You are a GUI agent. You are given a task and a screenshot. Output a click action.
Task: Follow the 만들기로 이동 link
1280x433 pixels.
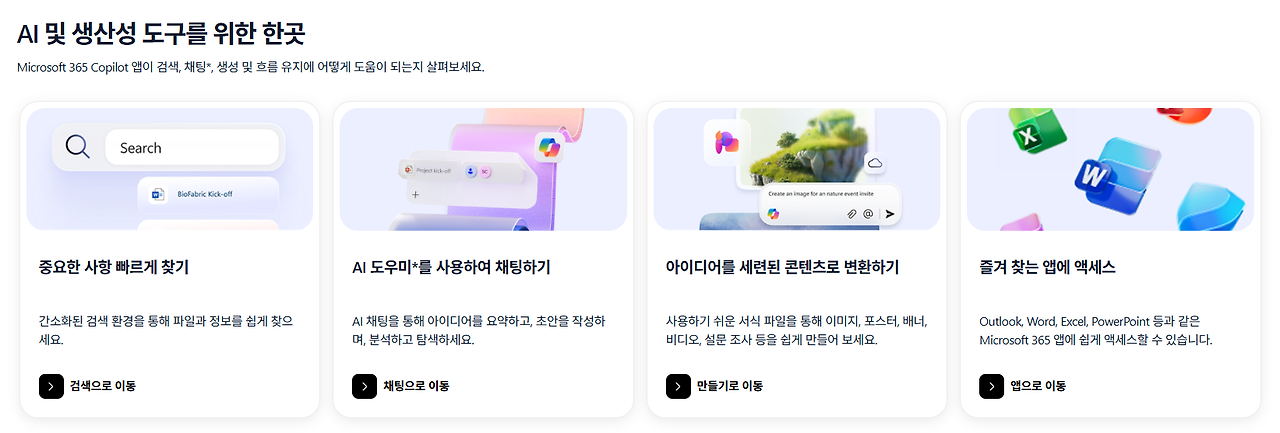[731, 386]
